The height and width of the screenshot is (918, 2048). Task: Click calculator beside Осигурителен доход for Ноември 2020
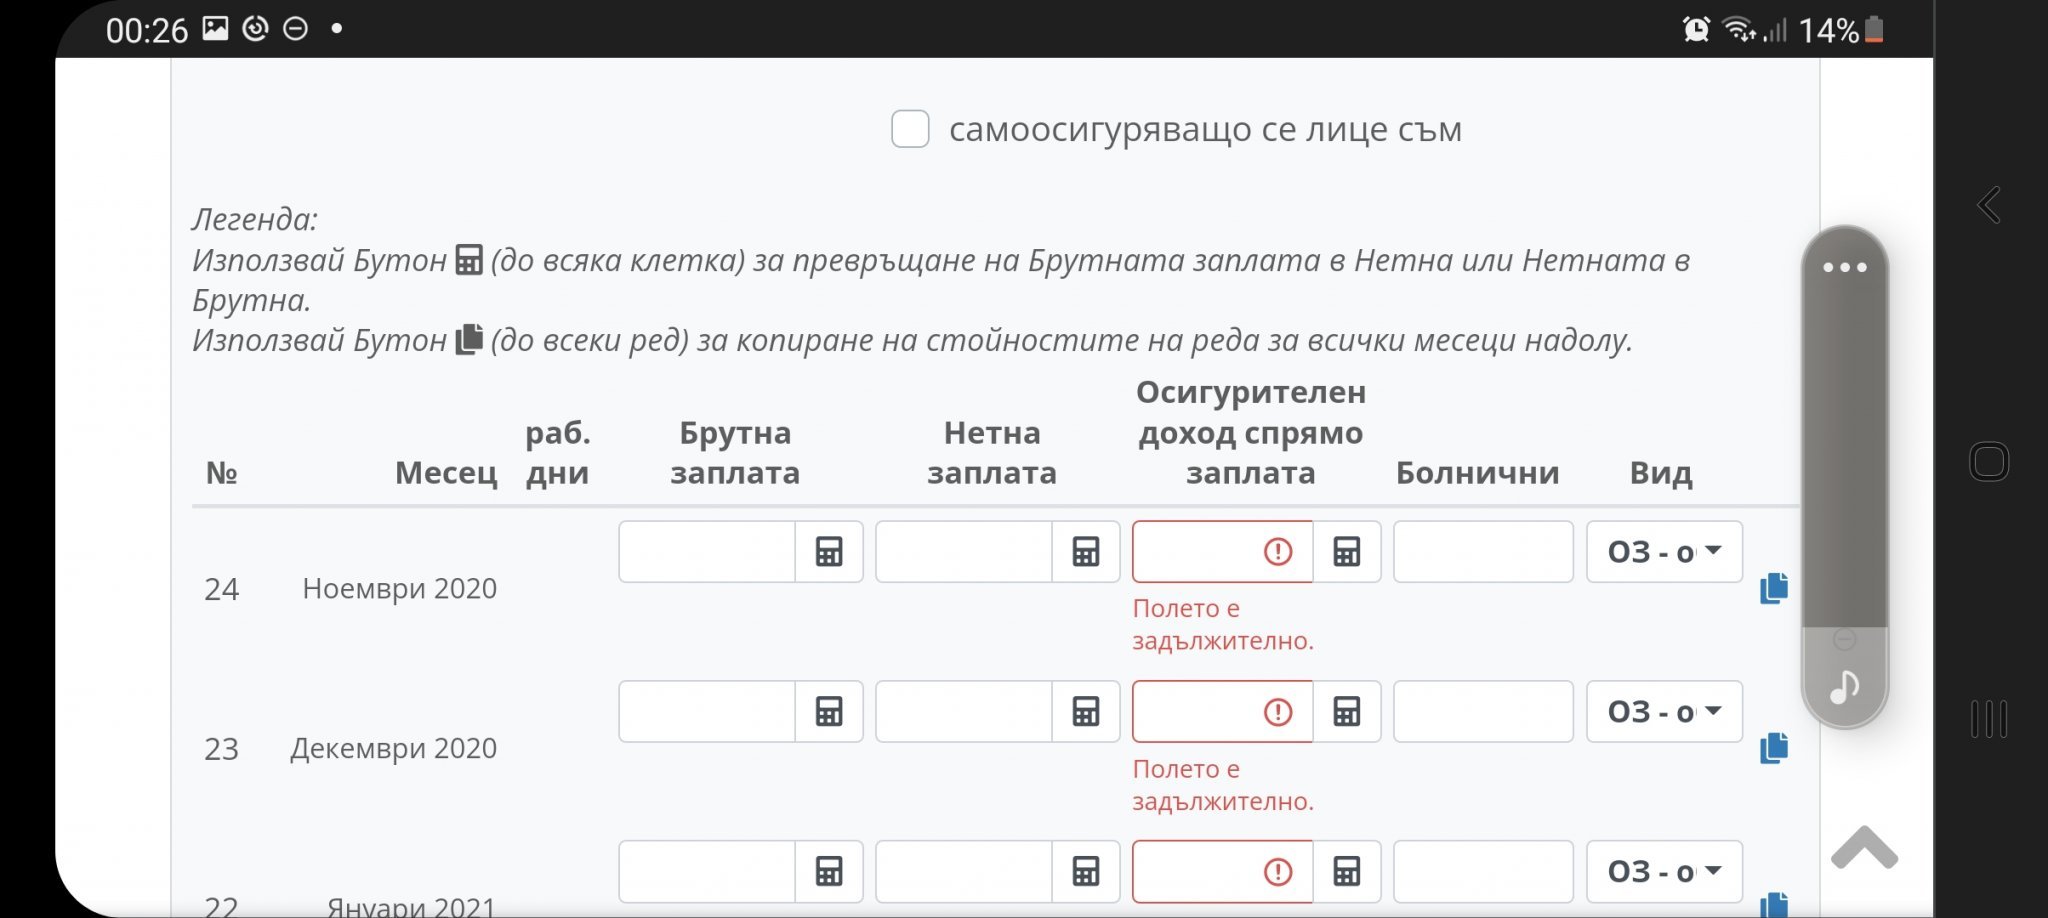[x=1347, y=552]
